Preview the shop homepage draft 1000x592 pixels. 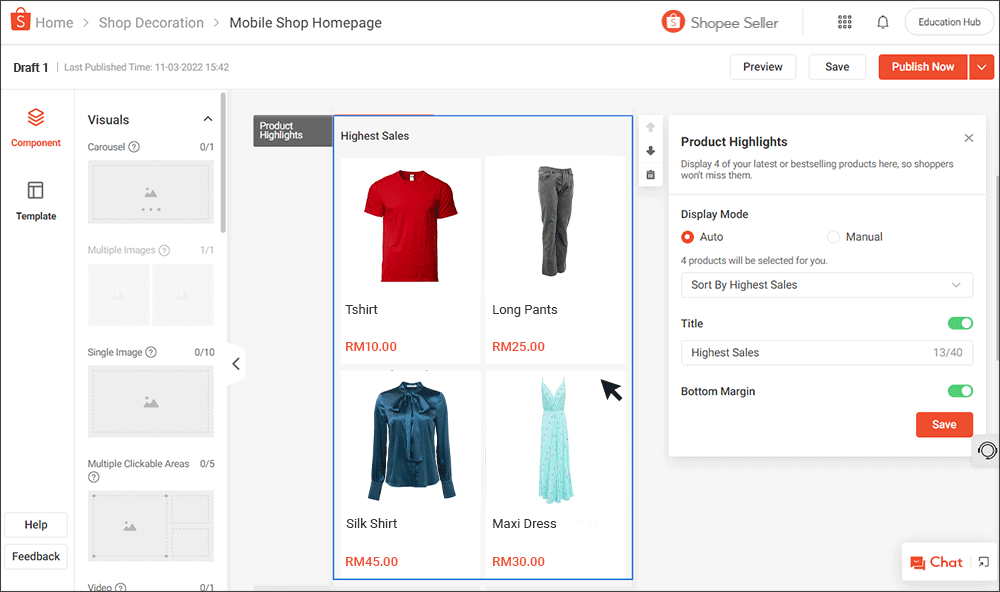[763, 66]
